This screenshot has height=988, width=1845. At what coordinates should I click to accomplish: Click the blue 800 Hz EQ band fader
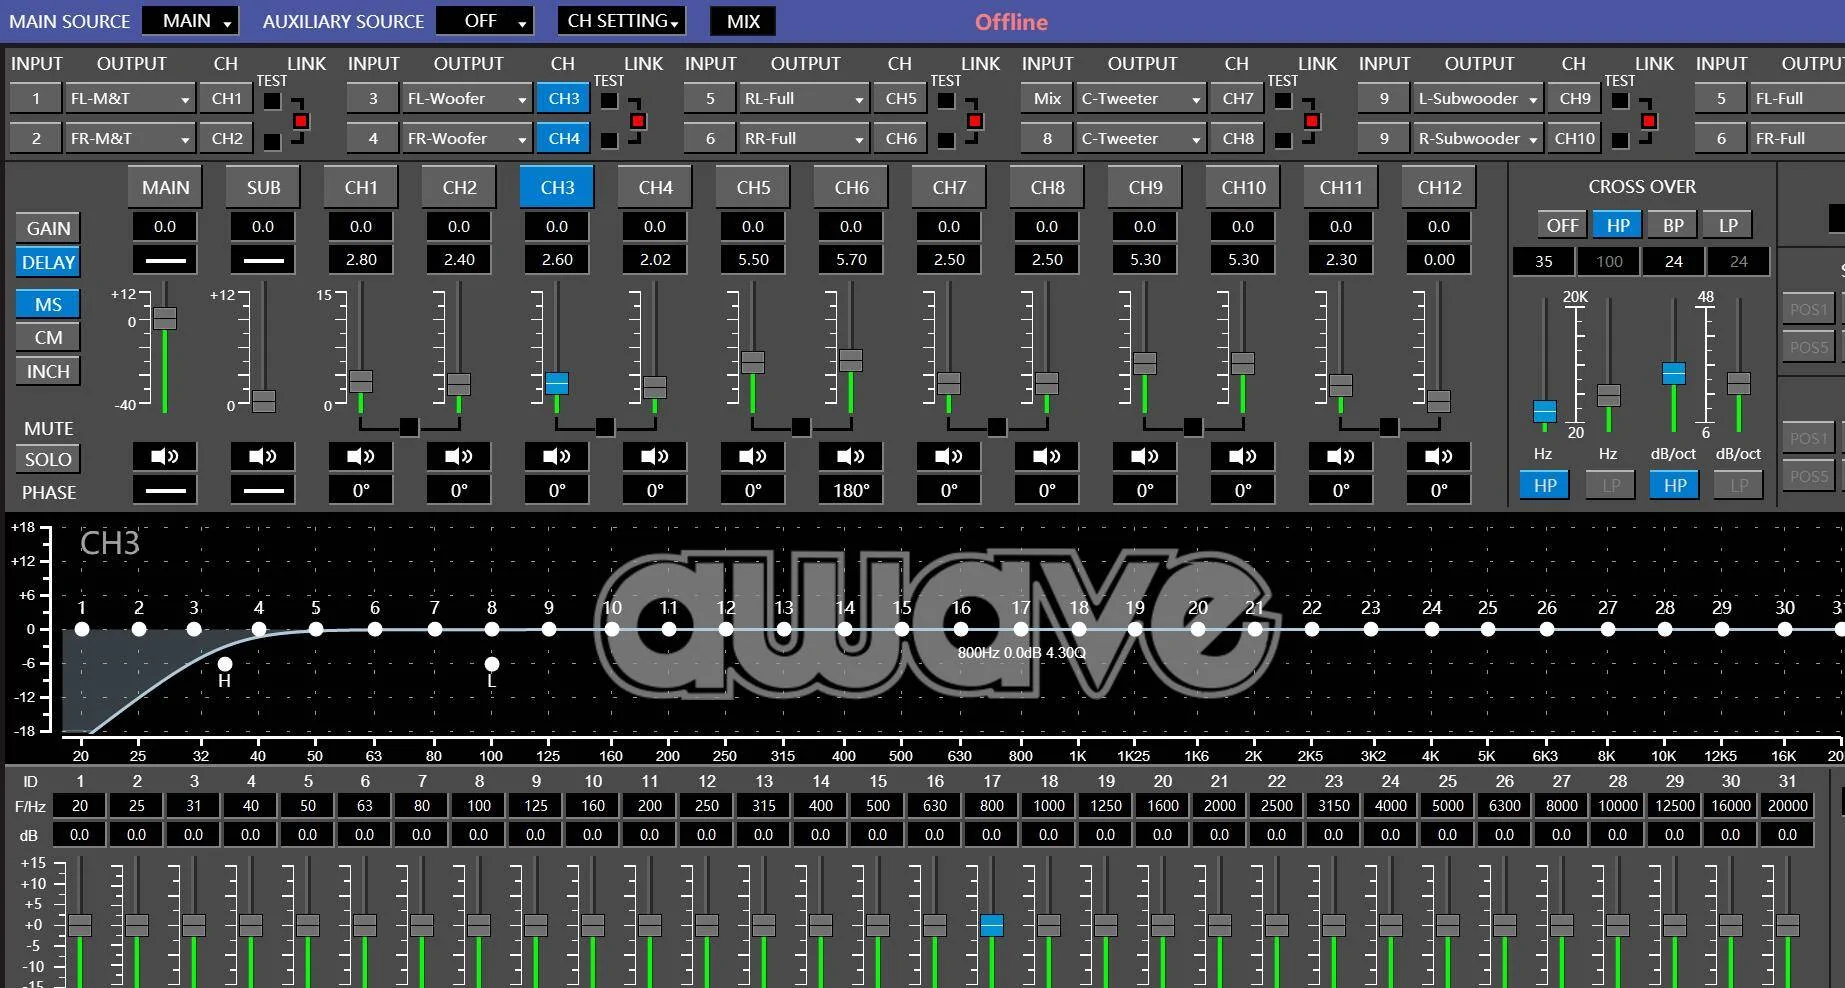point(992,925)
